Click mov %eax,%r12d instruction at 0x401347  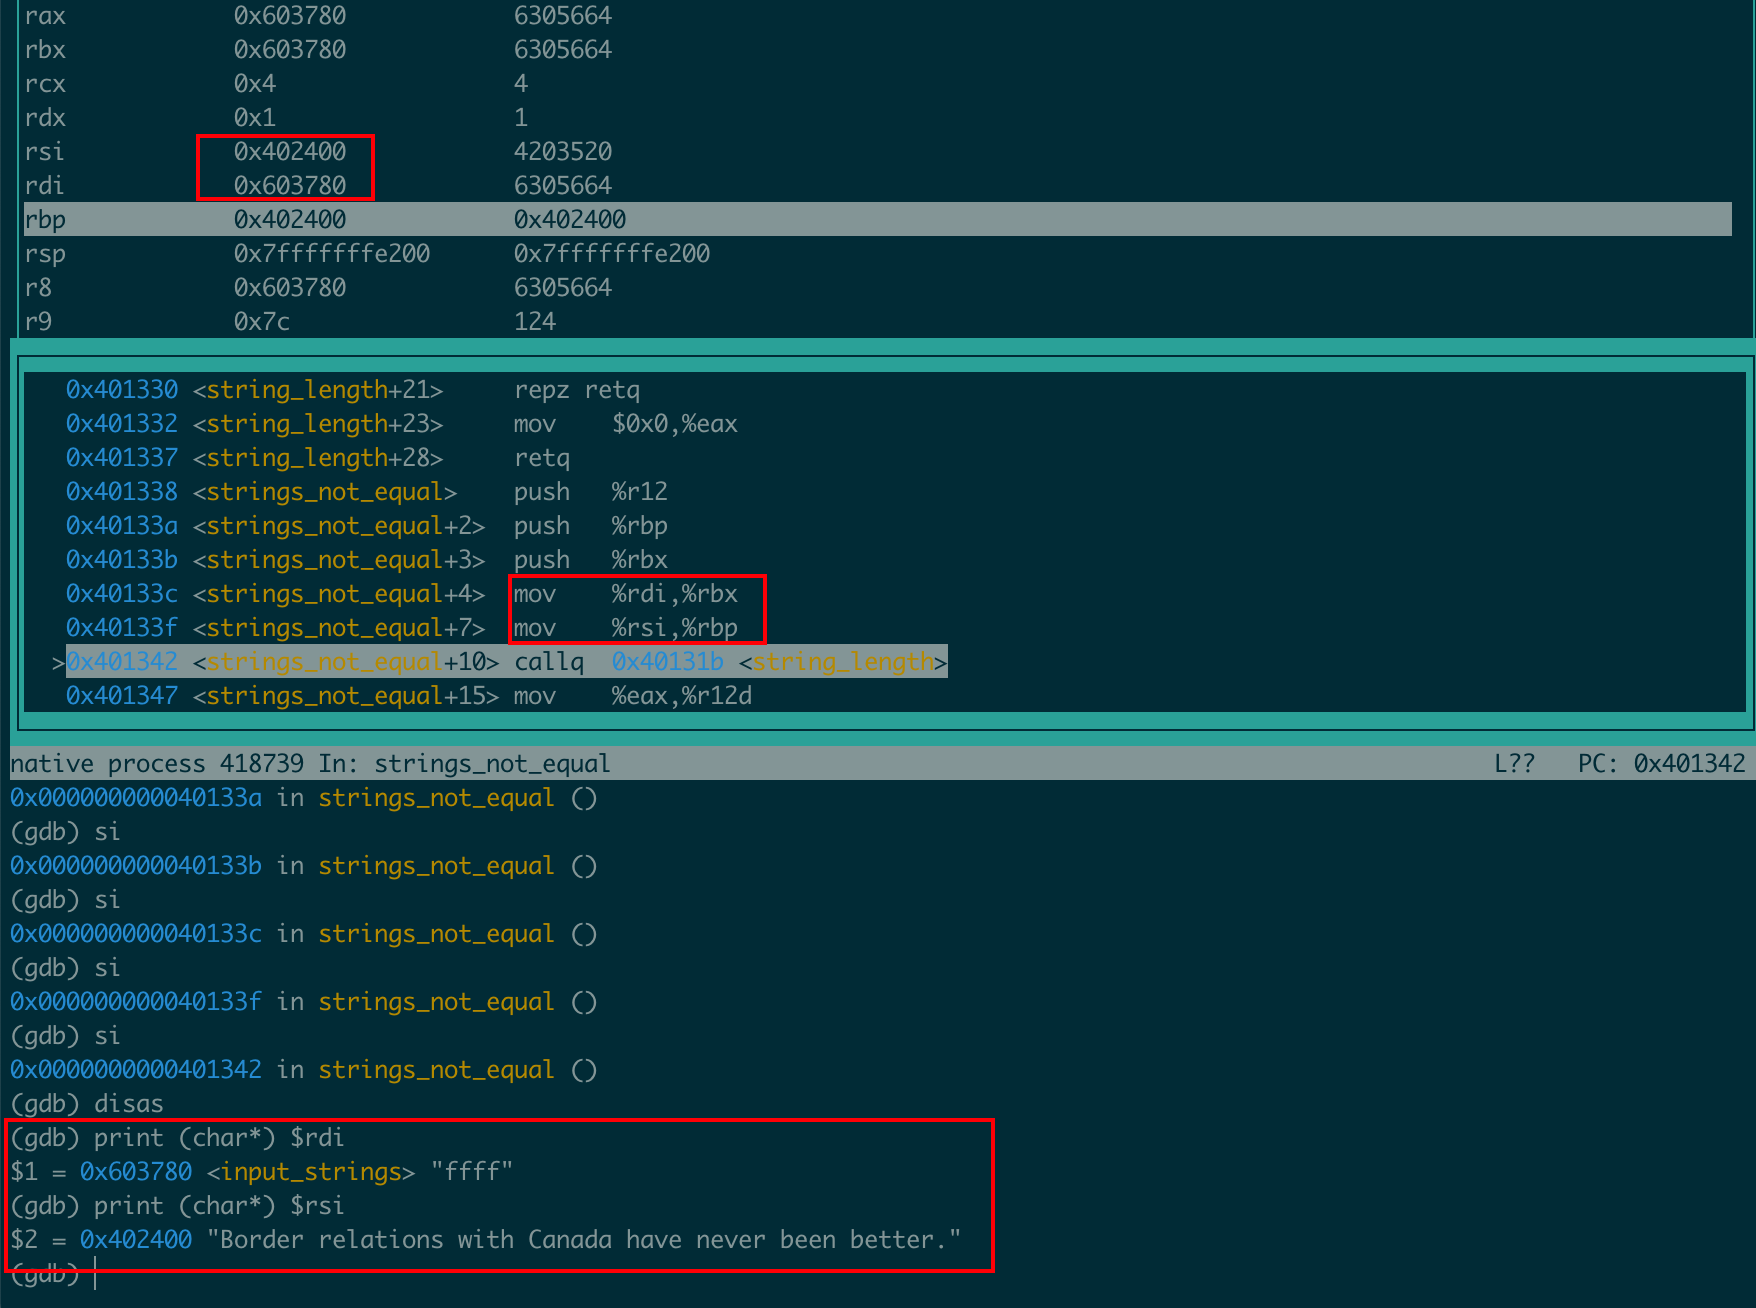coord(633,696)
